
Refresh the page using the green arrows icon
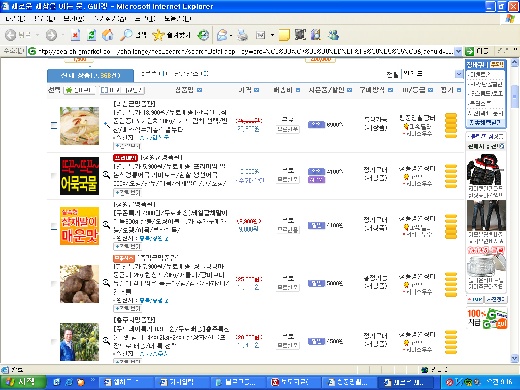92,35
